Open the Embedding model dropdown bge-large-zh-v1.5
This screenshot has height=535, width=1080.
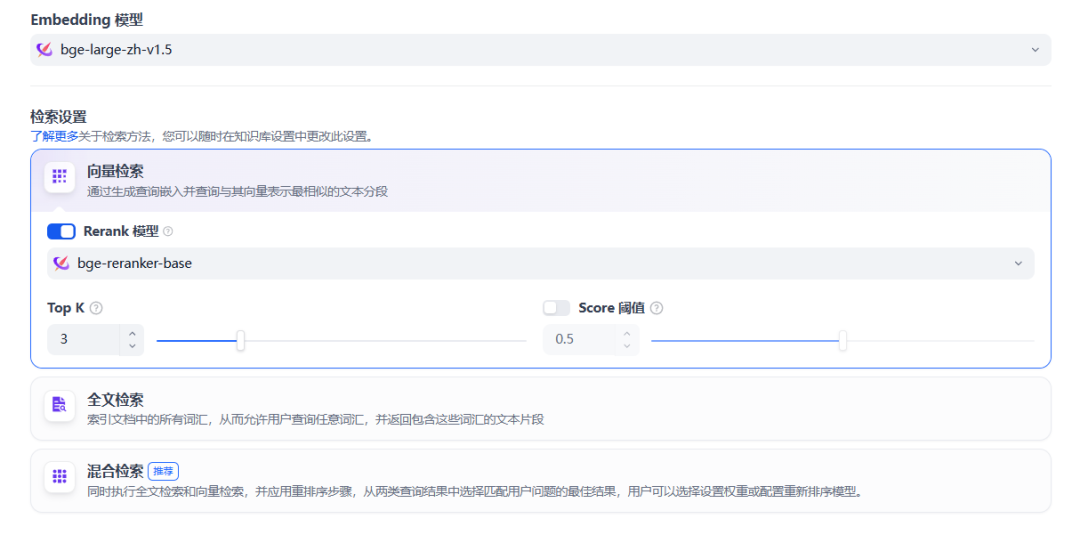point(541,50)
